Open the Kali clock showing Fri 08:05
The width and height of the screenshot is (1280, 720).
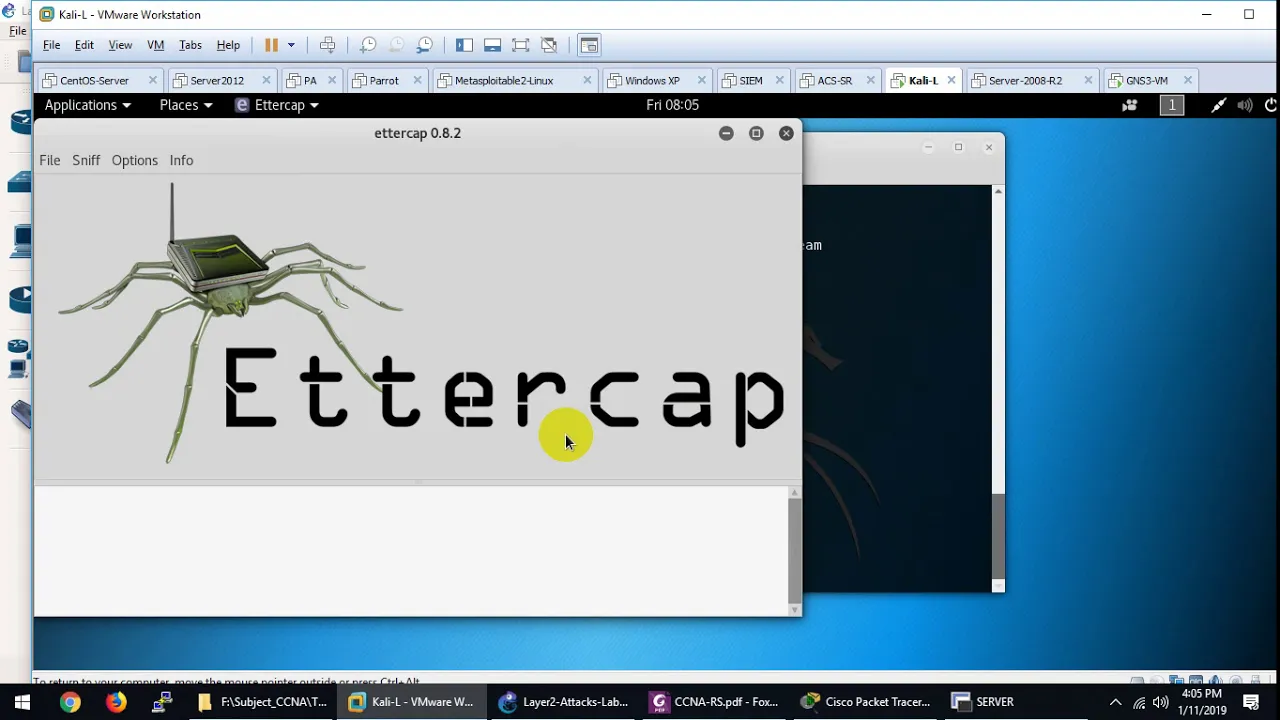[672, 105]
